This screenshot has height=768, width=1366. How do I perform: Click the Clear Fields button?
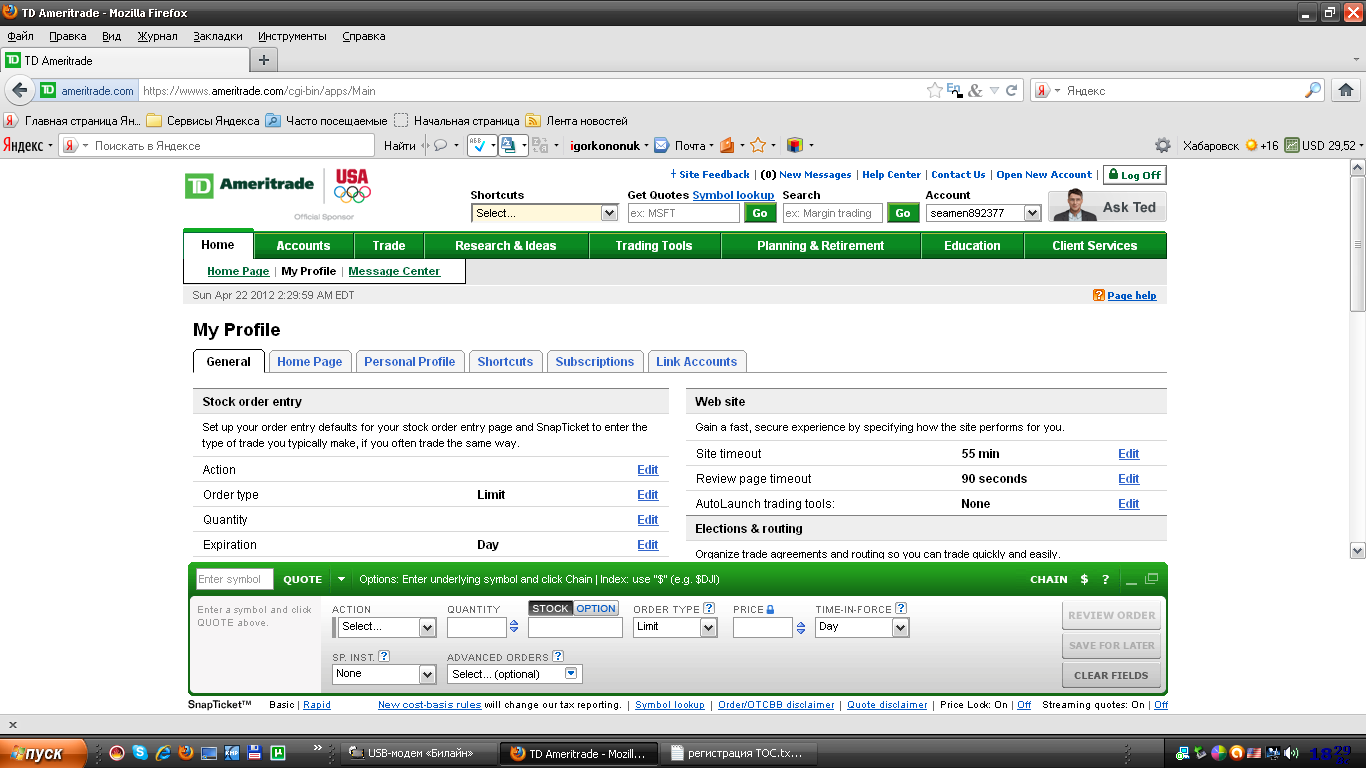click(1110, 675)
